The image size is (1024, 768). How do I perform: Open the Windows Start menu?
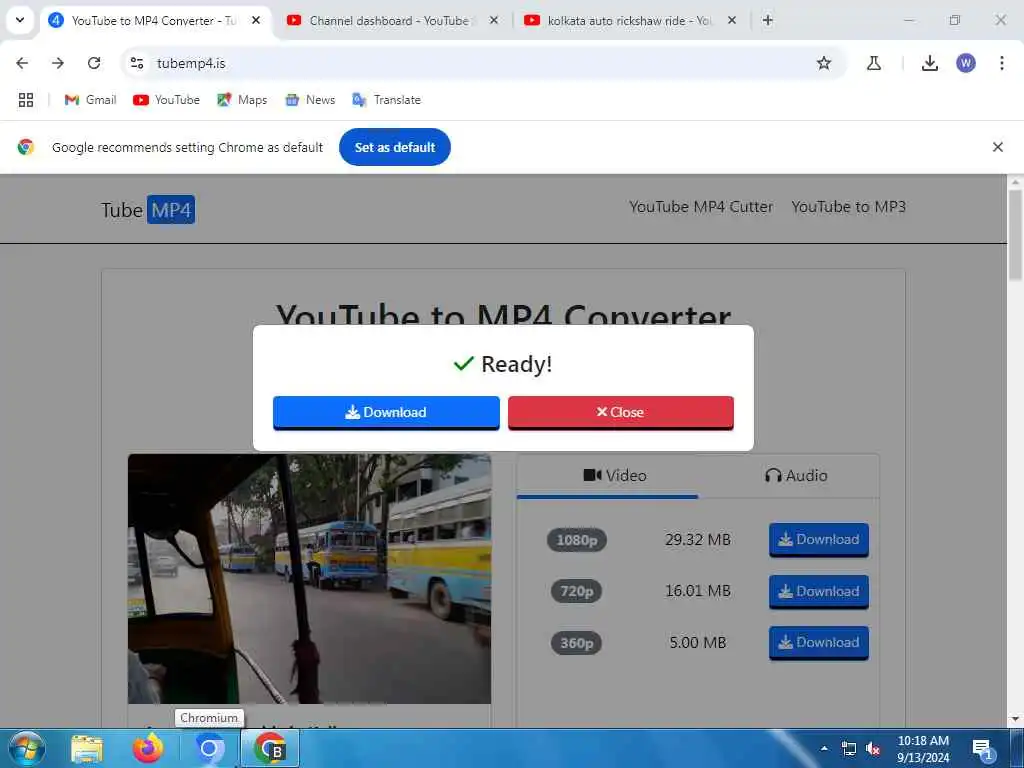[x=27, y=748]
